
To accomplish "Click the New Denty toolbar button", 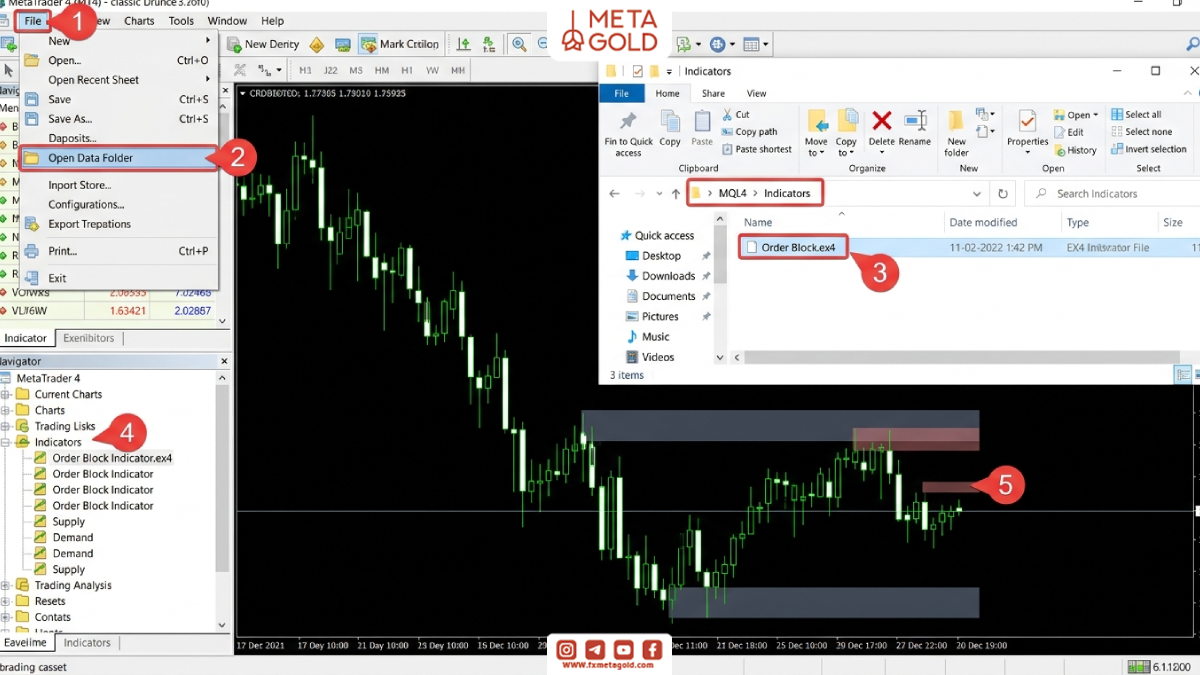I will point(263,44).
